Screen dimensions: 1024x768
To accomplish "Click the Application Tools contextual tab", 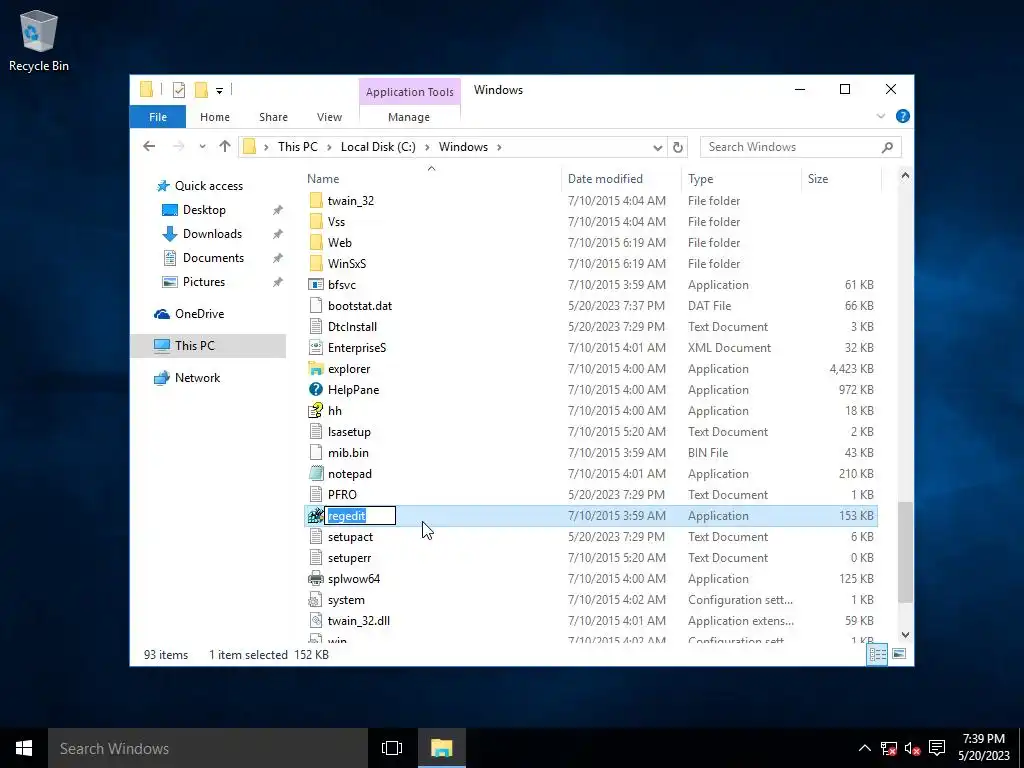I will click(x=409, y=92).
